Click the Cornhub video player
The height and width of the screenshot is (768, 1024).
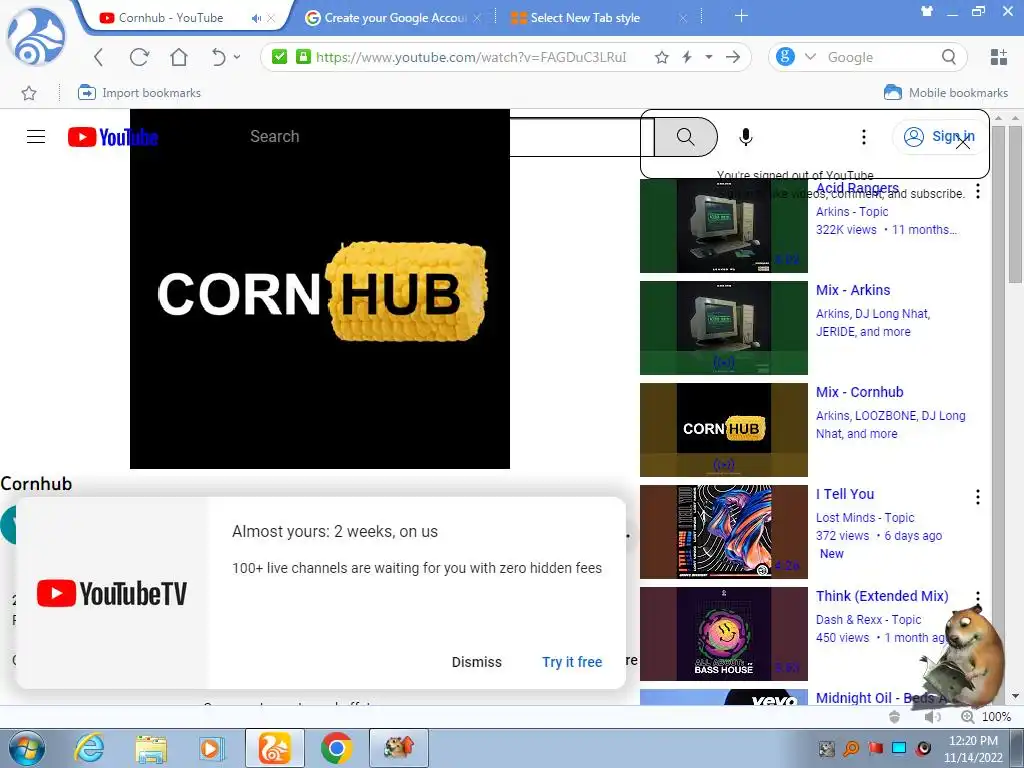pos(320,289)
